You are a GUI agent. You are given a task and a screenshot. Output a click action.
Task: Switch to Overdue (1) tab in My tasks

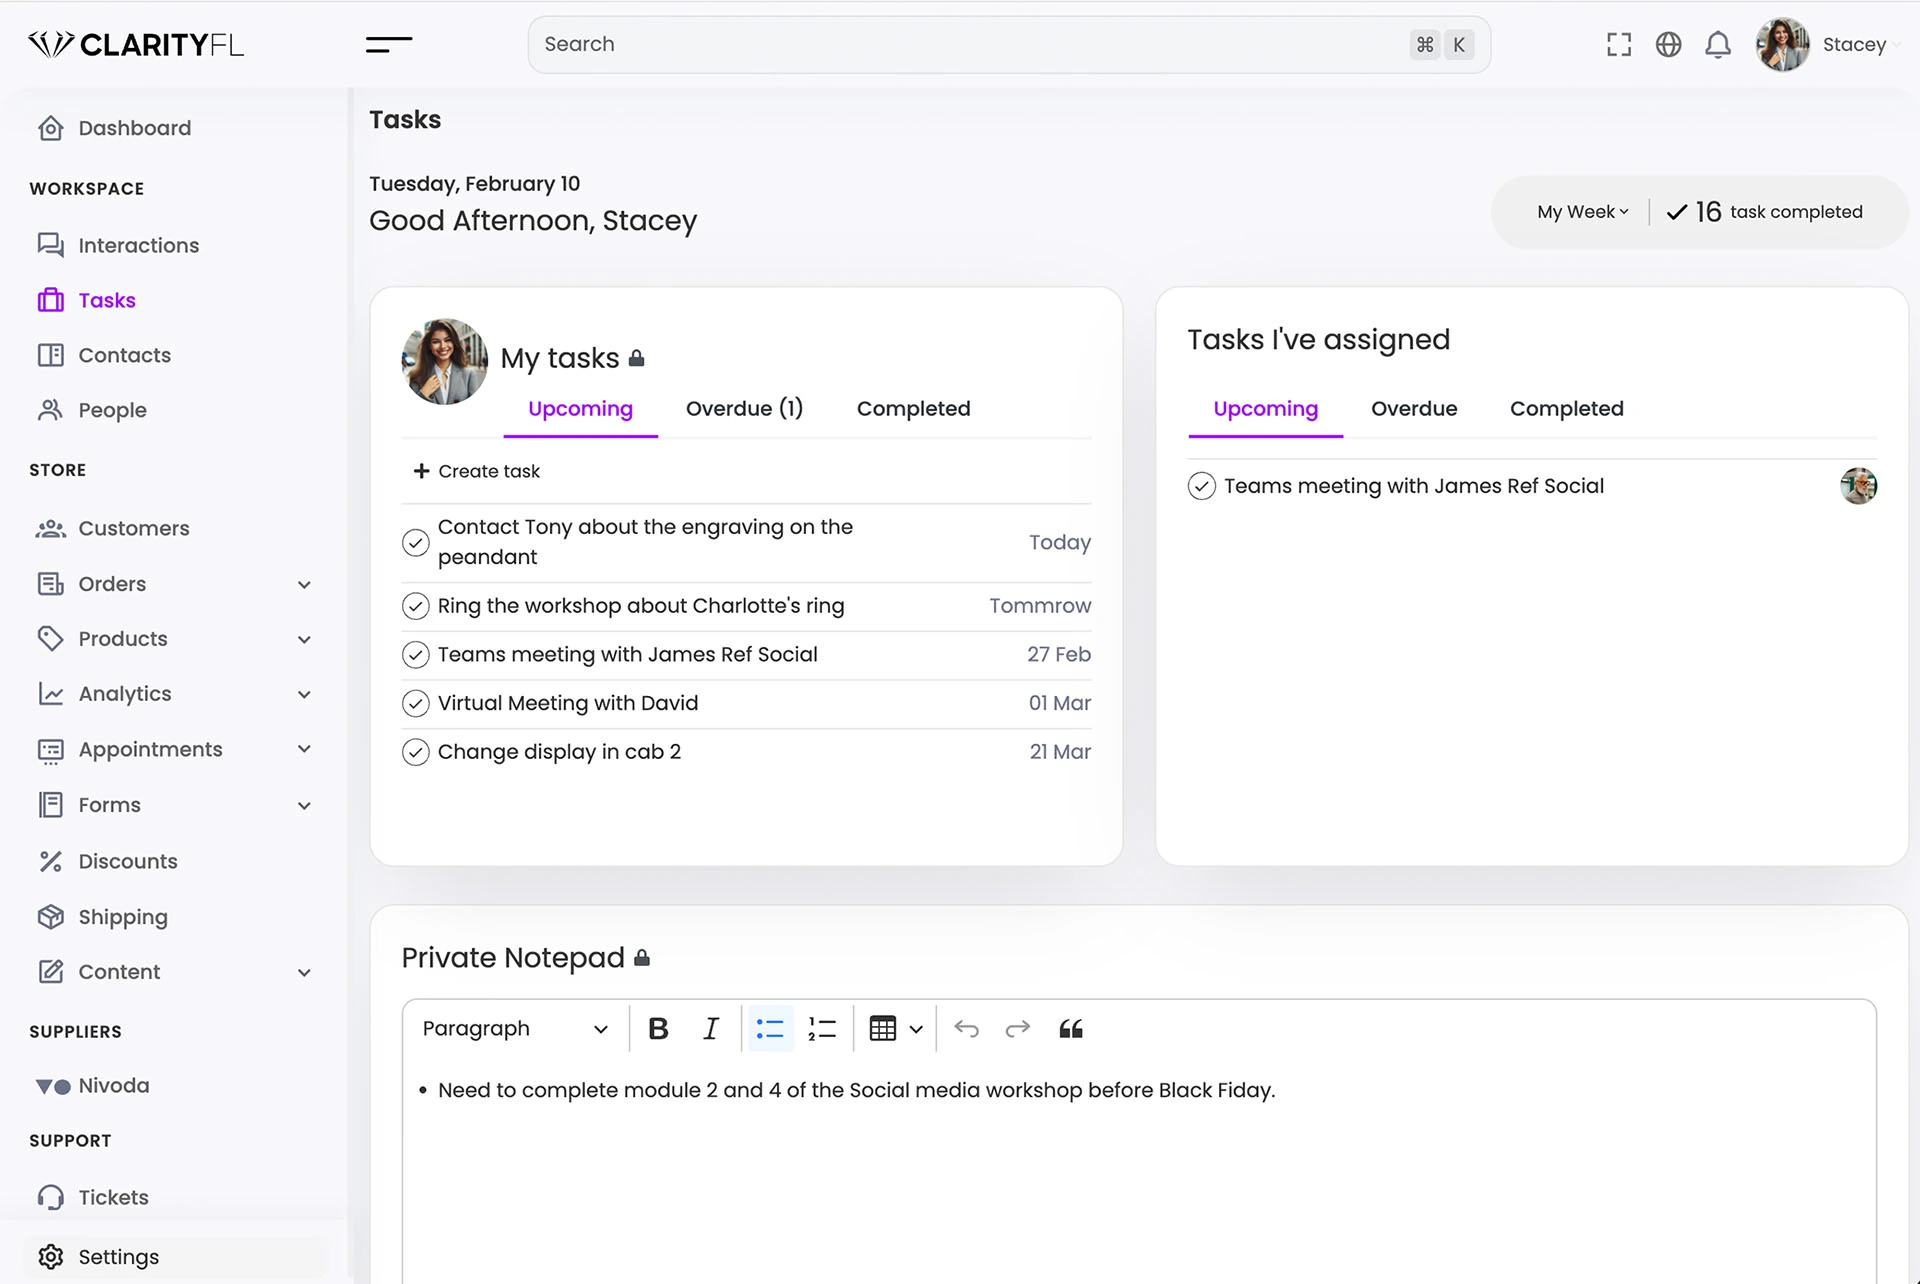pos(744,409)
